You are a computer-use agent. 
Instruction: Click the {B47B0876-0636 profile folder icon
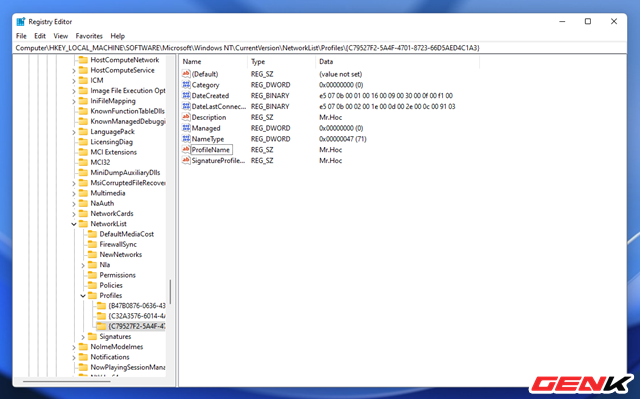[x=101, y=306]
